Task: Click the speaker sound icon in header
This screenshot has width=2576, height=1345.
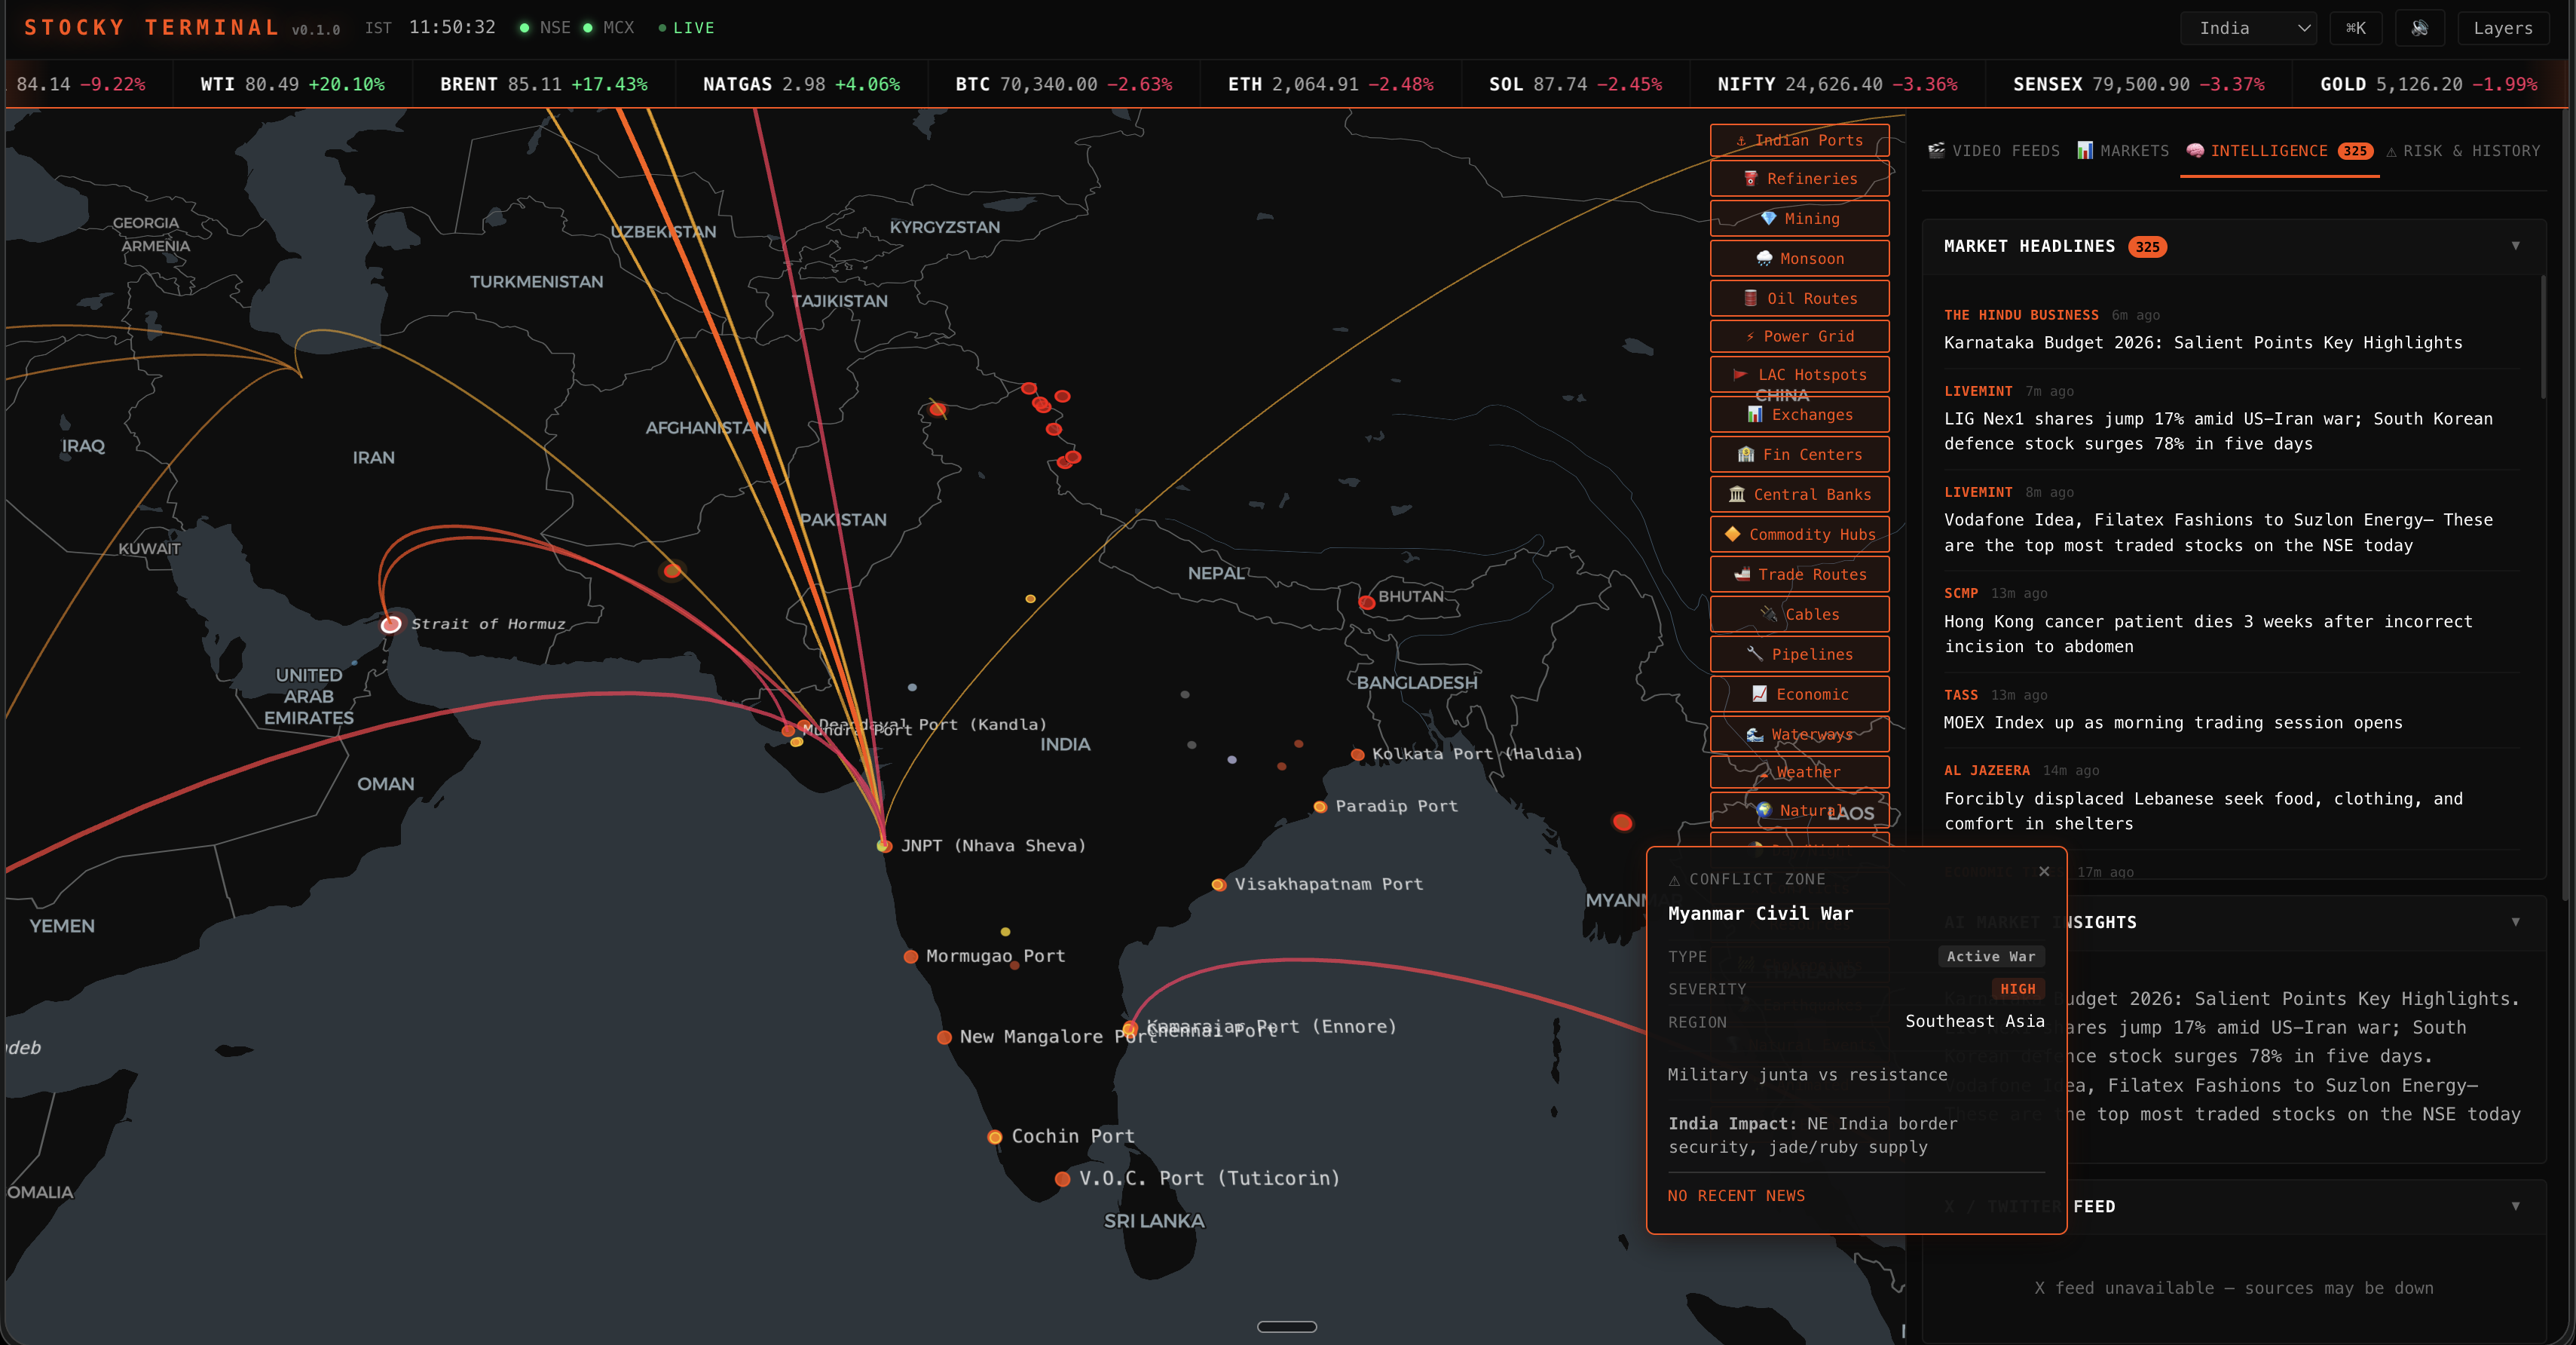Action: click(2419, 28)
